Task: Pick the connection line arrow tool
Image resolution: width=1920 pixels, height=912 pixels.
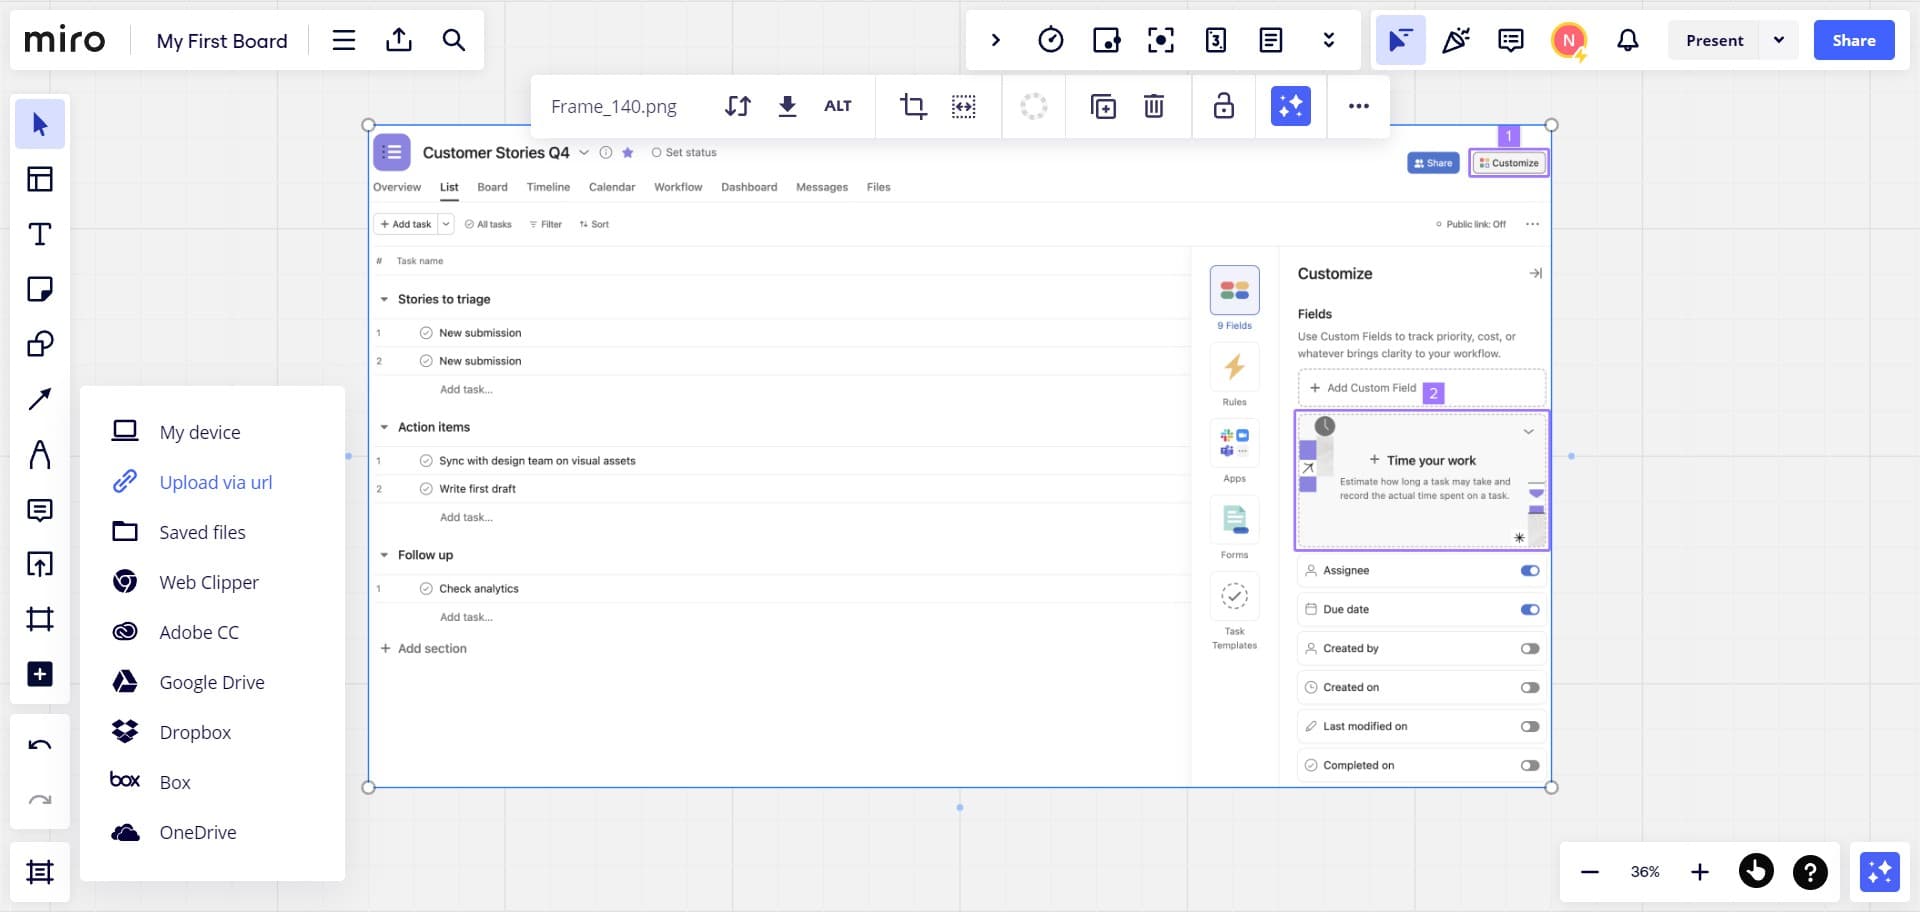Action: click(40, 400)
